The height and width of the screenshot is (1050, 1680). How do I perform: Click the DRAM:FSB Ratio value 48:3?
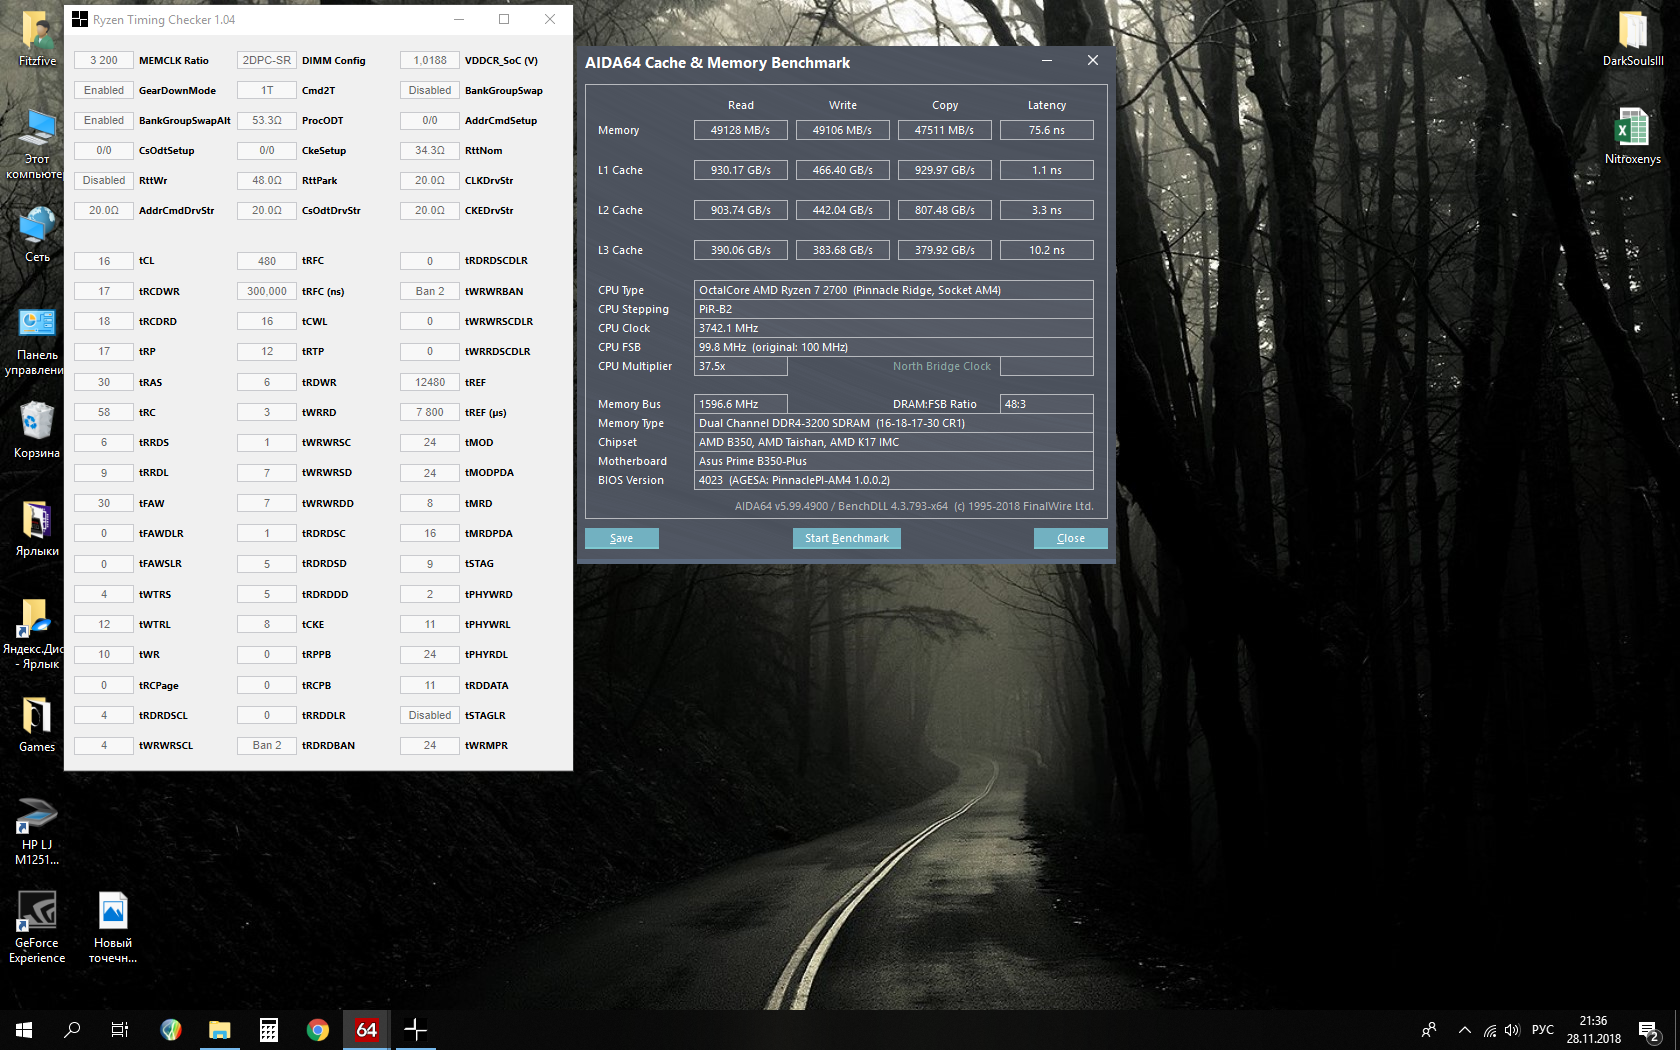tap(1047, 404)
